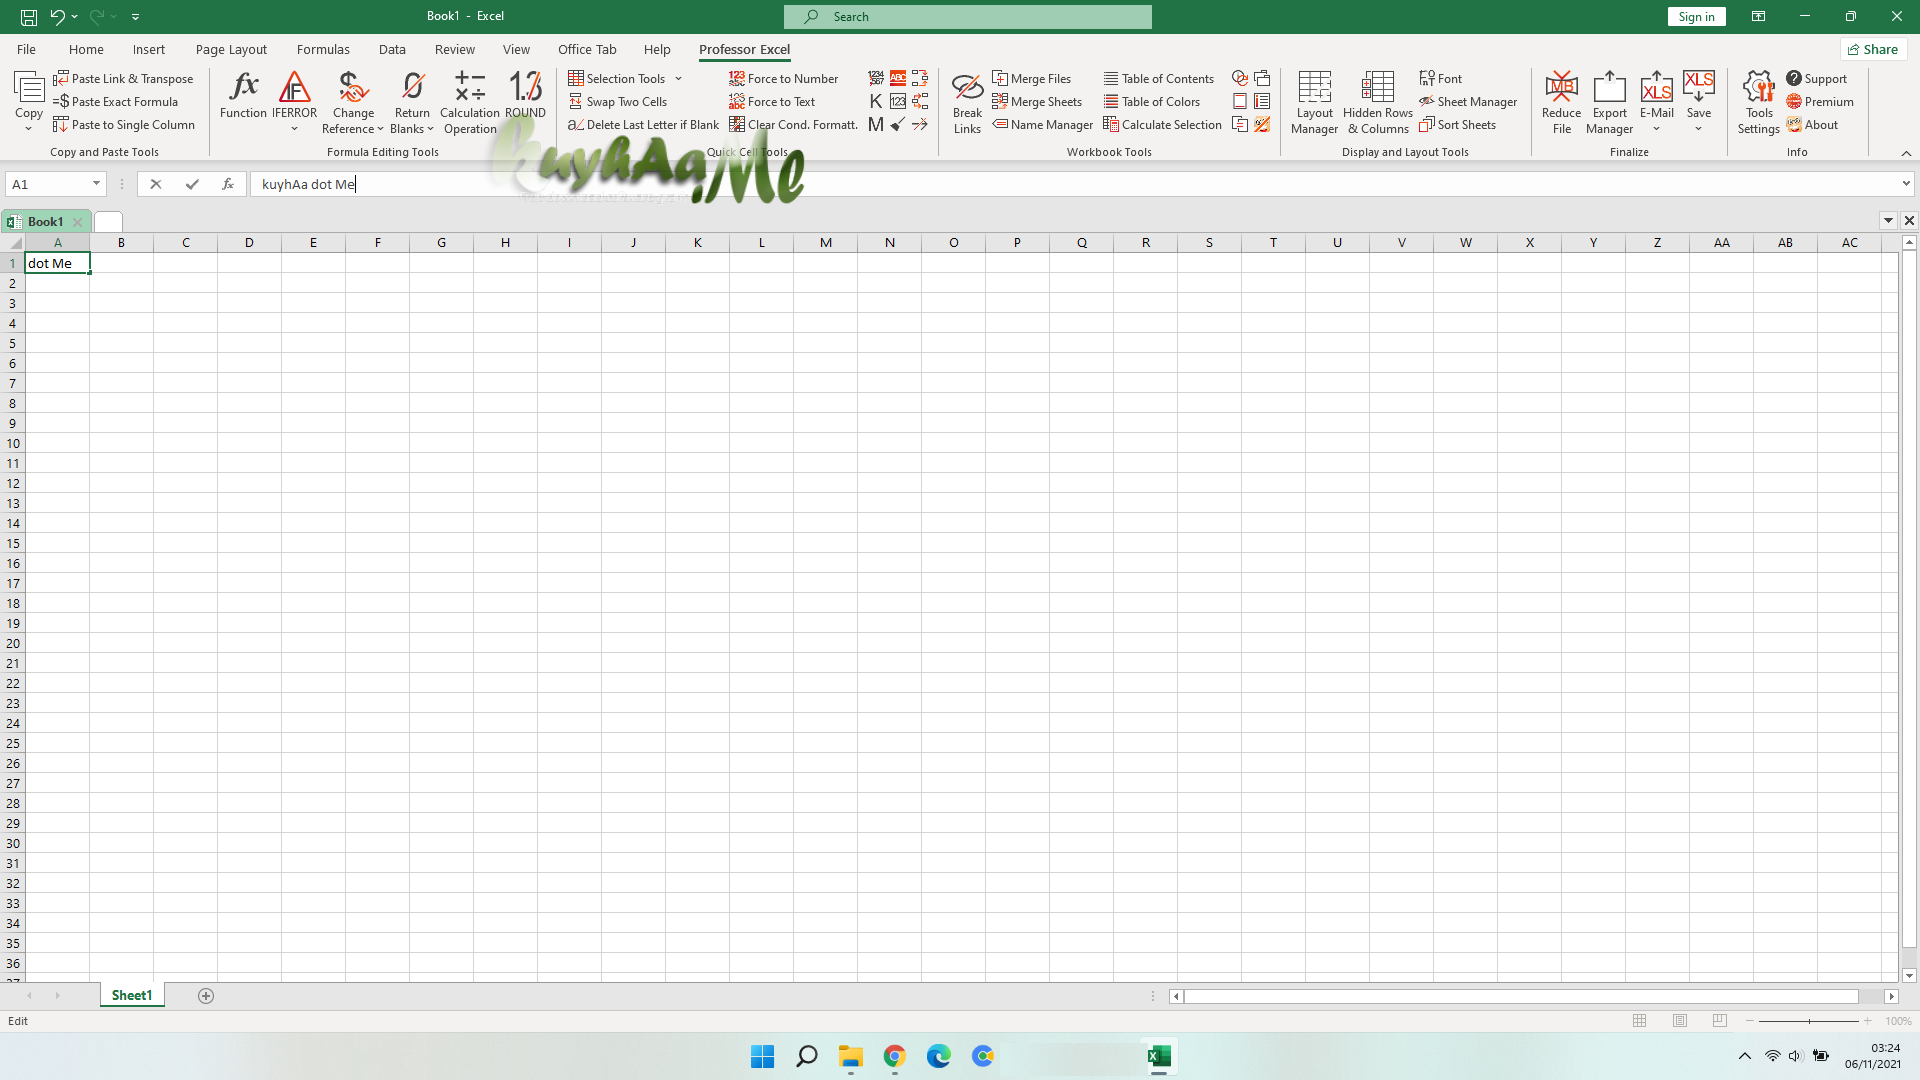Viewport: 1920px width, 1080px height.
Task: Click the Premium button
Action: (1820, 102)
